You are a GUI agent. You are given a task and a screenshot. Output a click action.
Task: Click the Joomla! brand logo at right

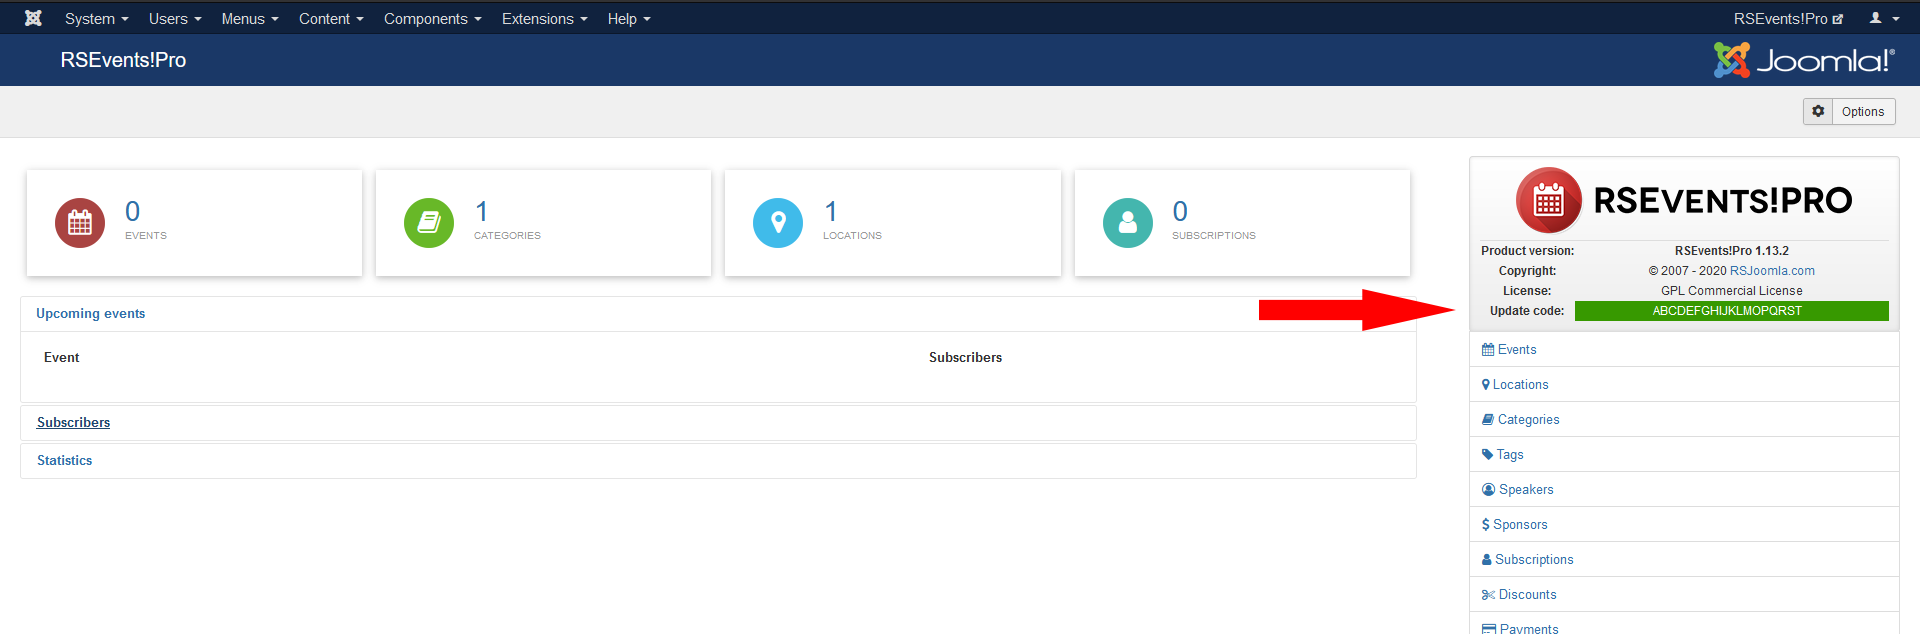click(x=1804, y=60)
